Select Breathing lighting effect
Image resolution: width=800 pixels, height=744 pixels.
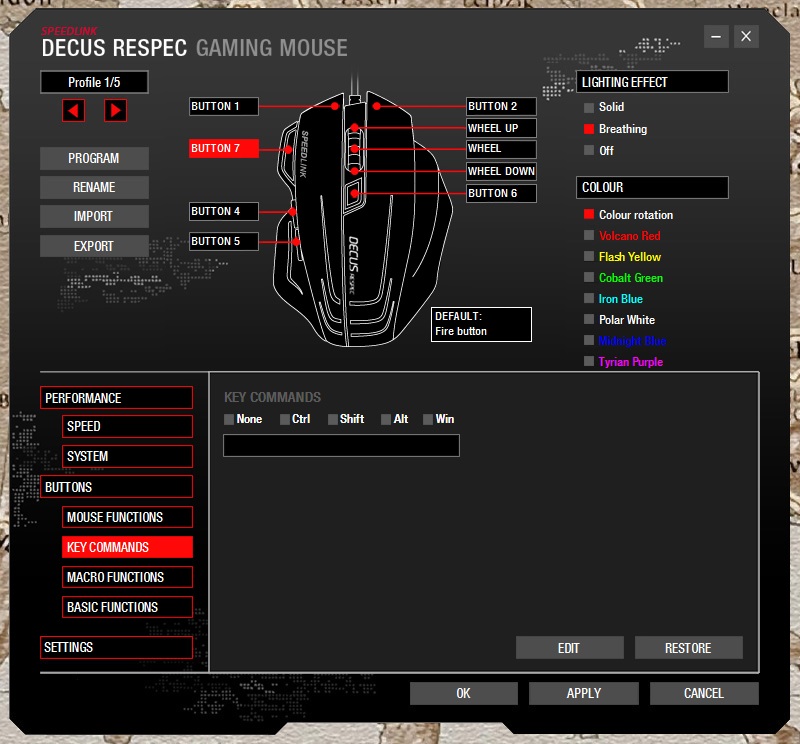pos(589,129)
